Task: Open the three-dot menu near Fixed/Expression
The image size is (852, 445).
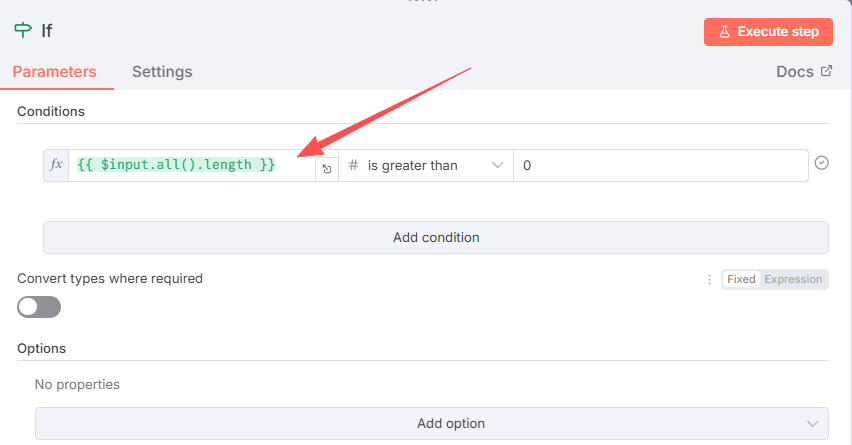Action: pos(710,279)
